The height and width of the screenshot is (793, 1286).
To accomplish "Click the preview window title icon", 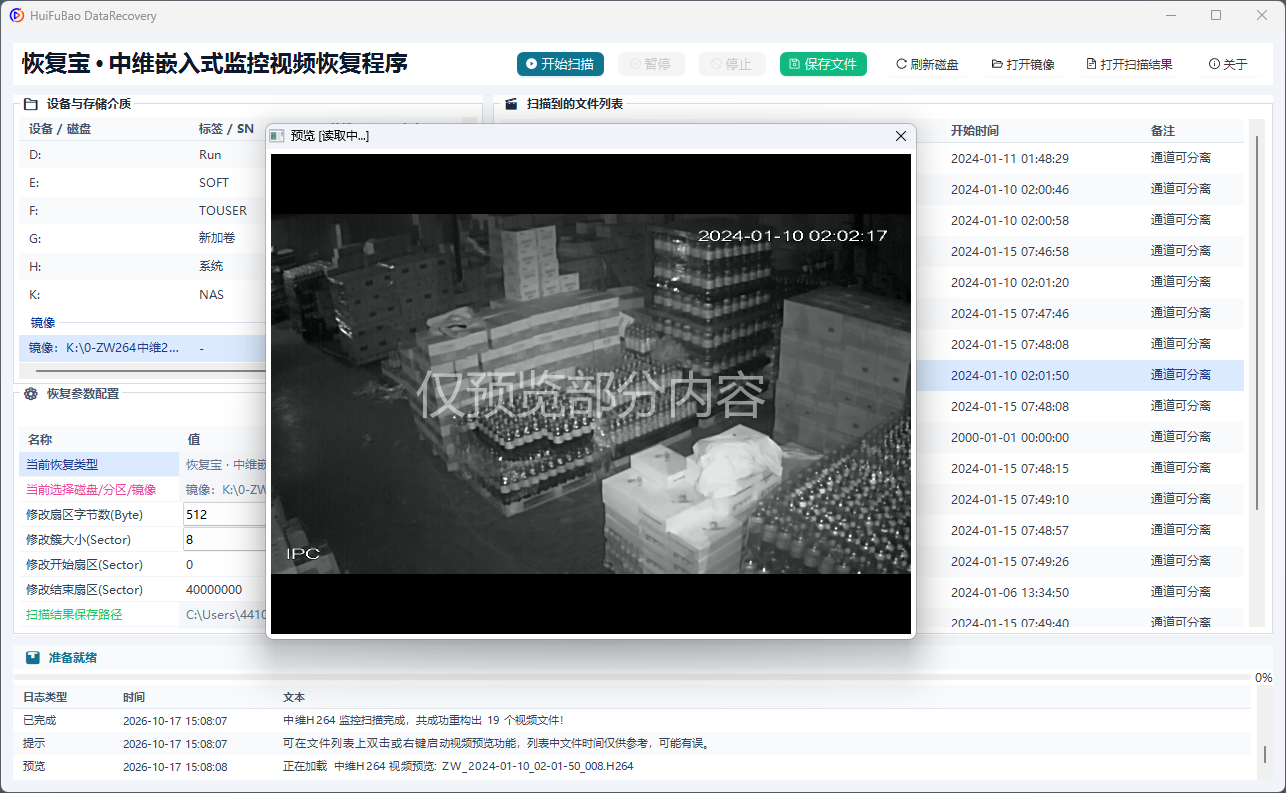I will coord(278,136).
